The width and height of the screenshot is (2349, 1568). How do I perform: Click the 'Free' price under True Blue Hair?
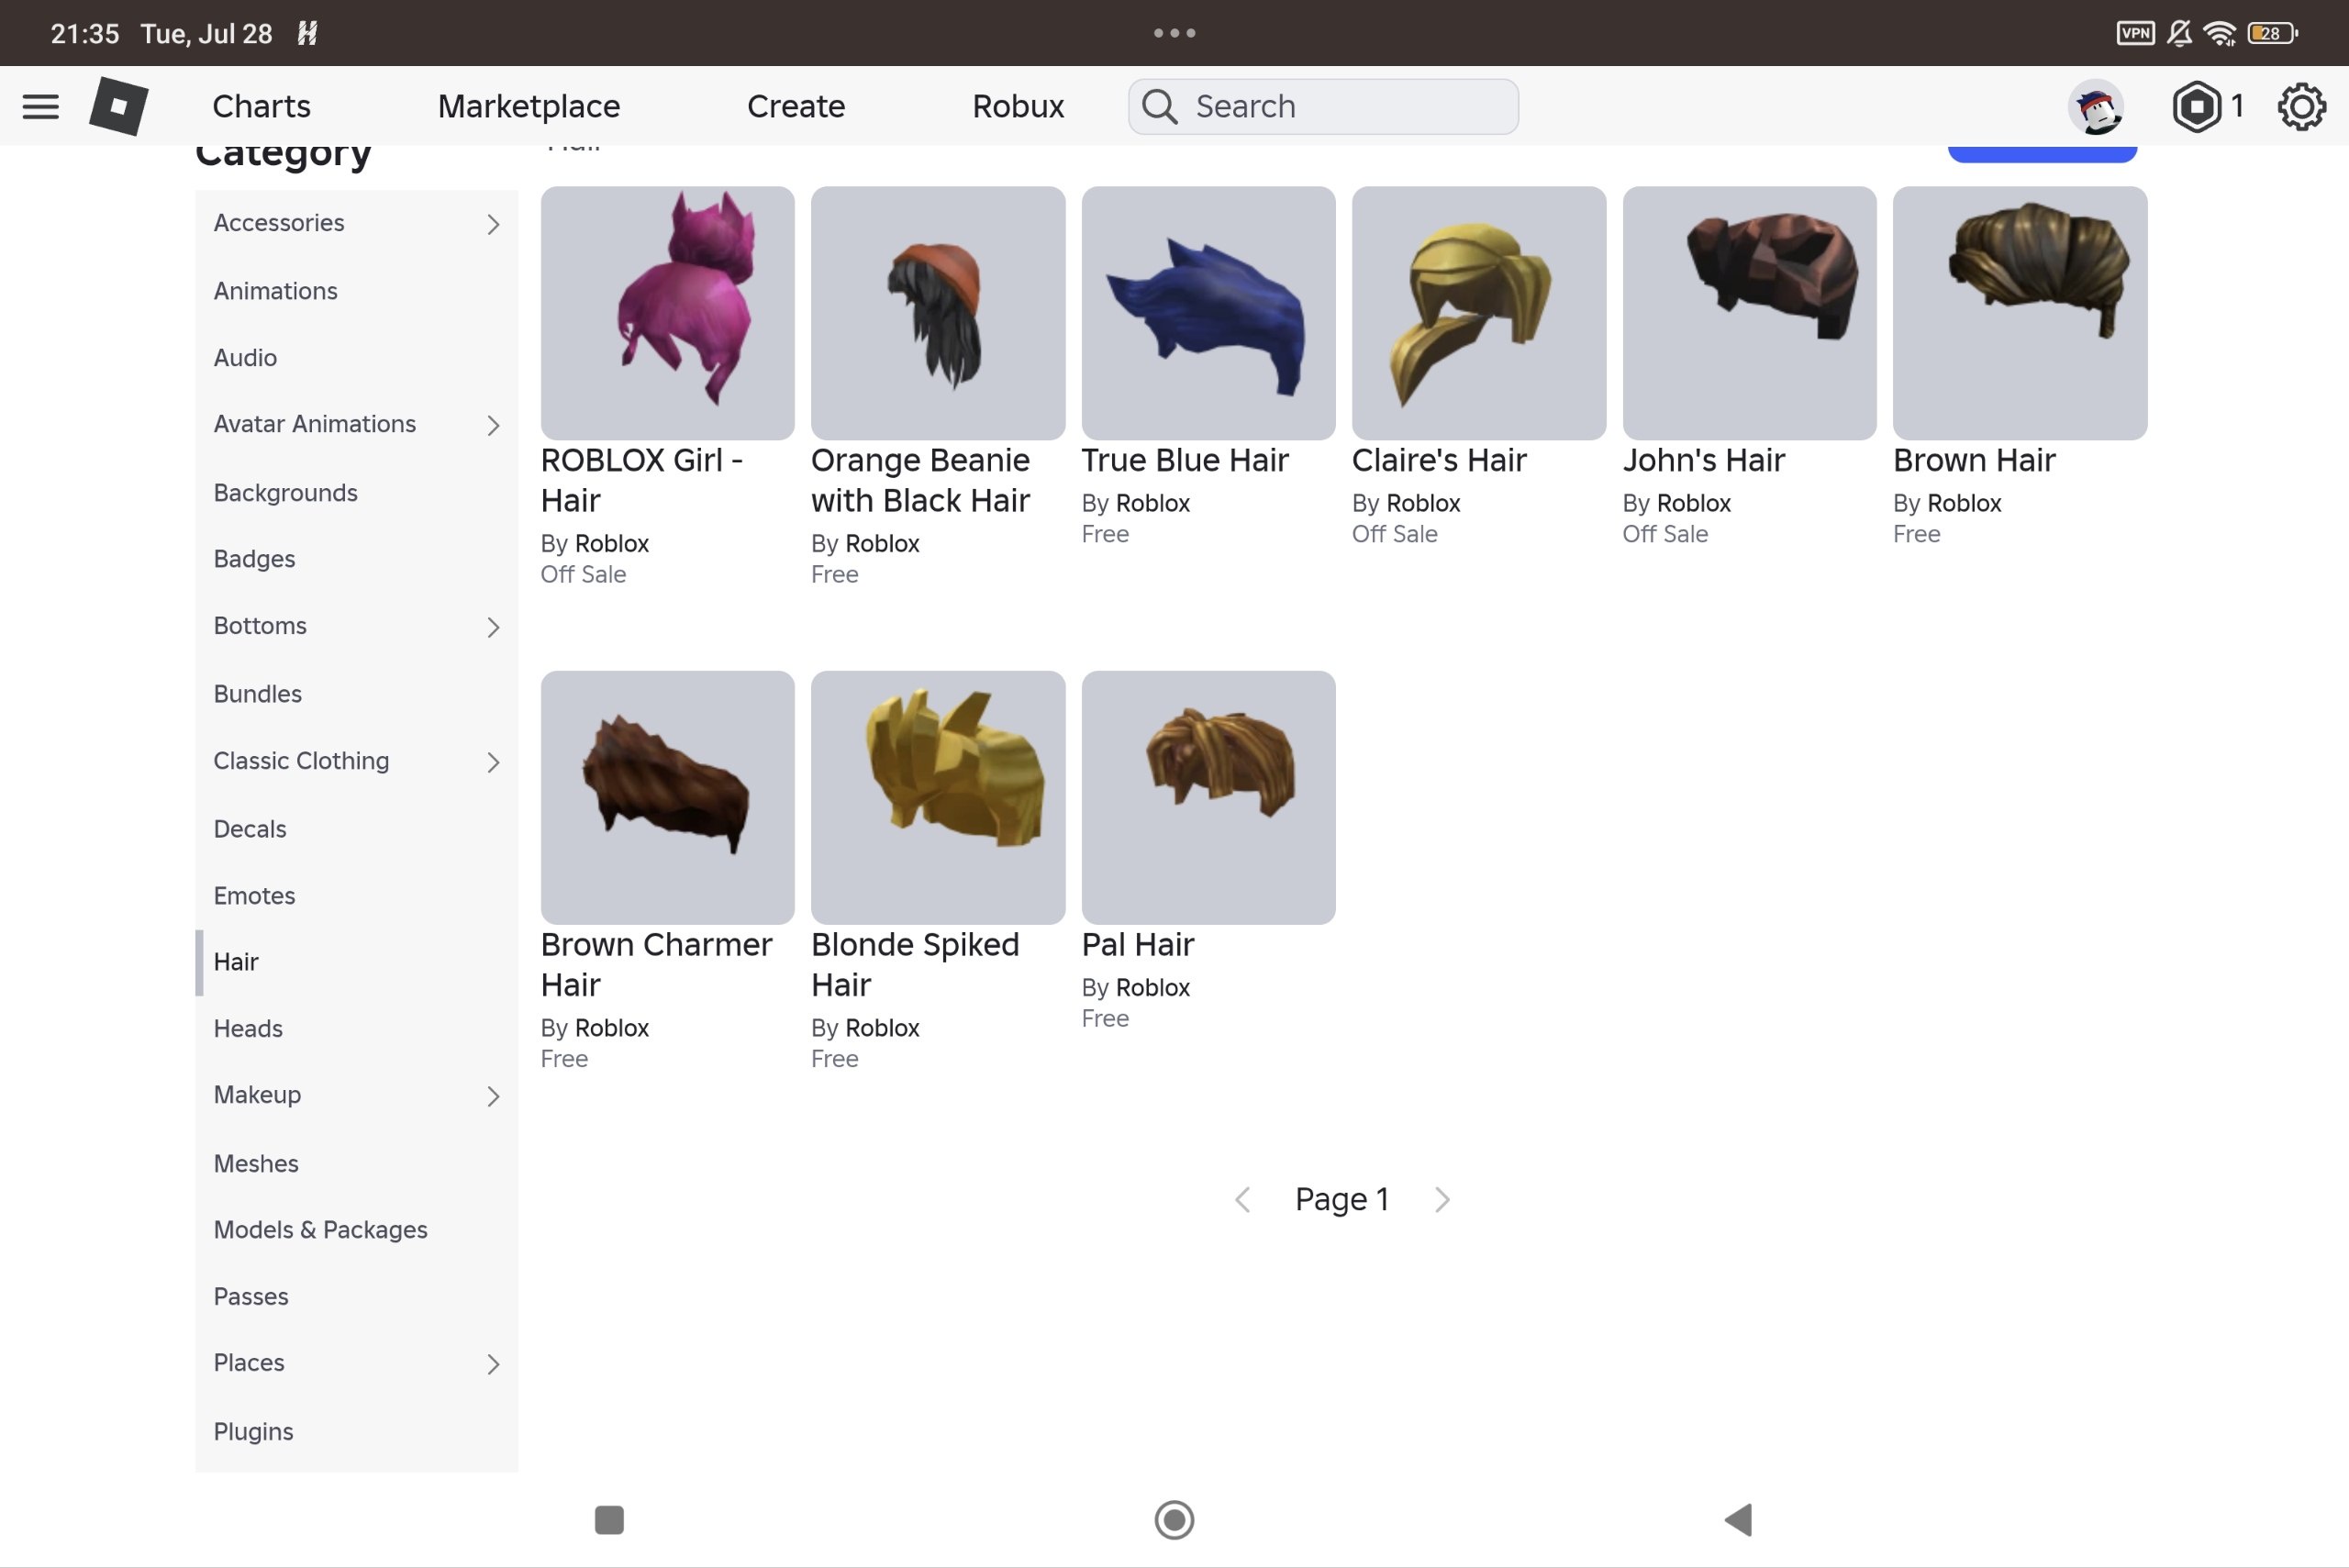tap(1105, 534)
